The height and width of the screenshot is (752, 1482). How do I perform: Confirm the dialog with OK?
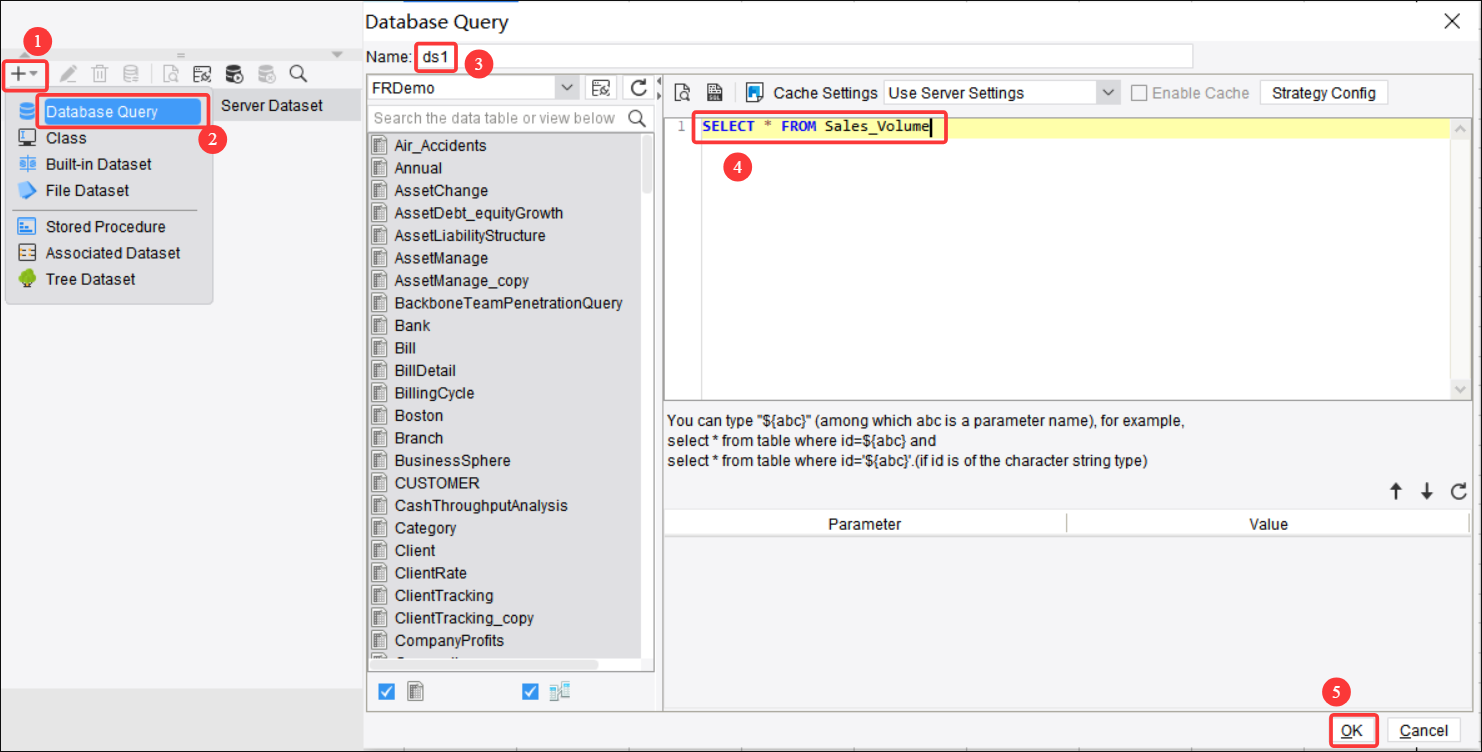[x=1353, y=730]
